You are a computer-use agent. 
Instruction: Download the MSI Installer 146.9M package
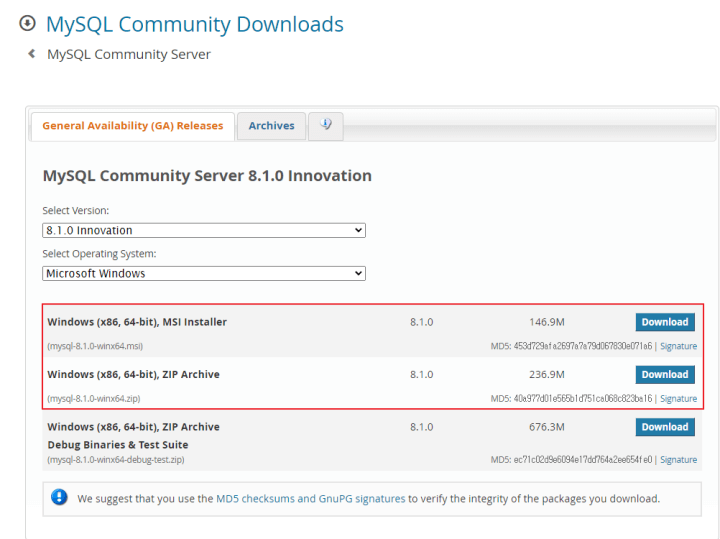coord(665,322)
